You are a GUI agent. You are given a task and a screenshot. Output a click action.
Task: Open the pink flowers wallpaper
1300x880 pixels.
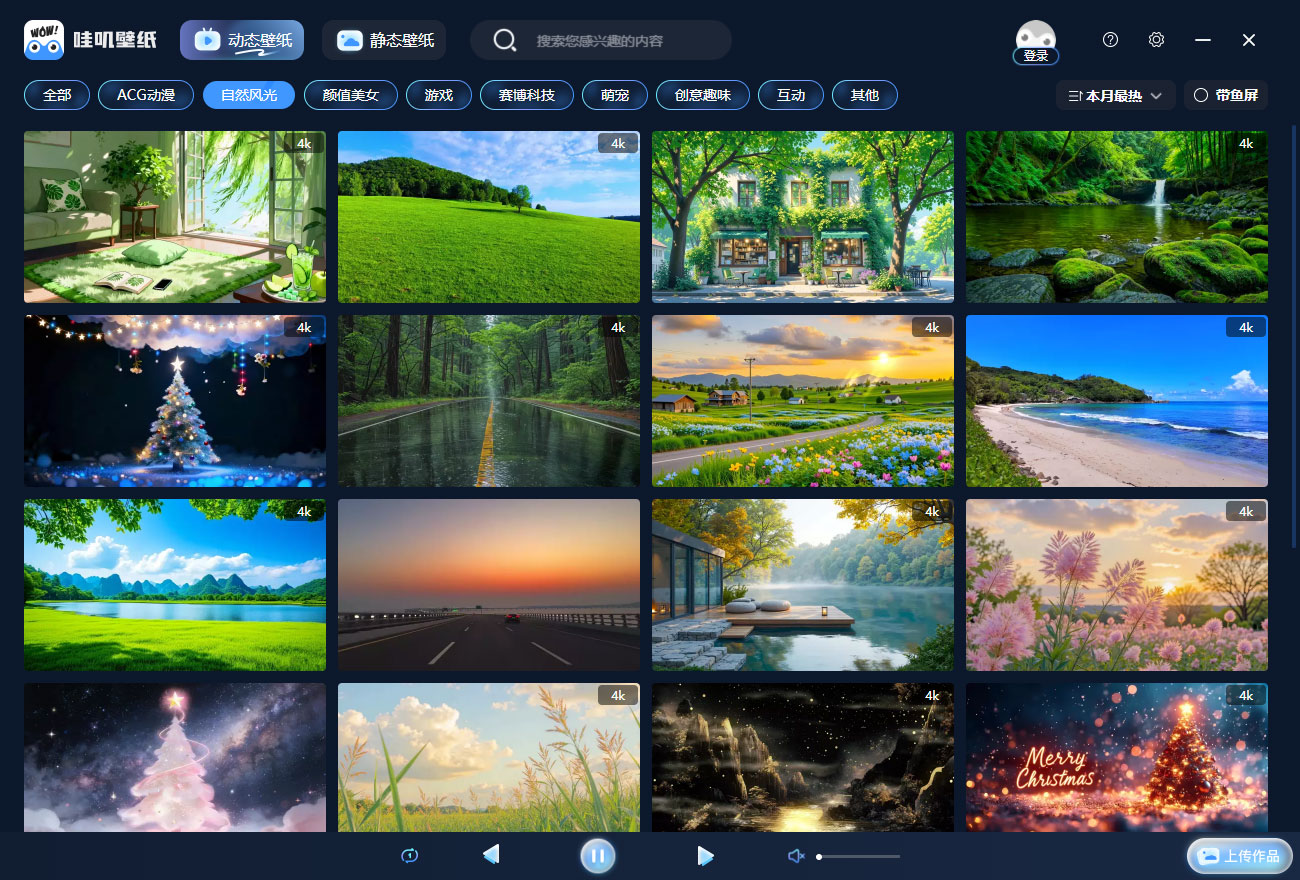1117,585
